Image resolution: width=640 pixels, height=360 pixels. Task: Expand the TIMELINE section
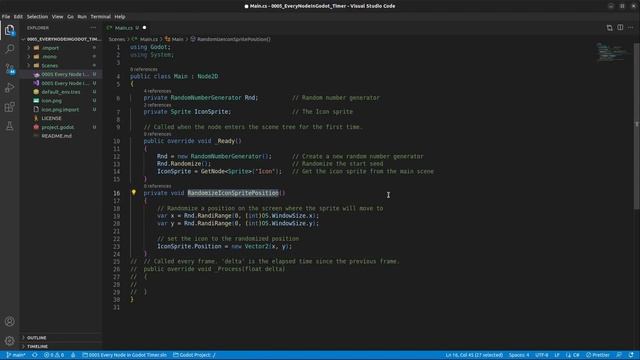pos(61,346)
